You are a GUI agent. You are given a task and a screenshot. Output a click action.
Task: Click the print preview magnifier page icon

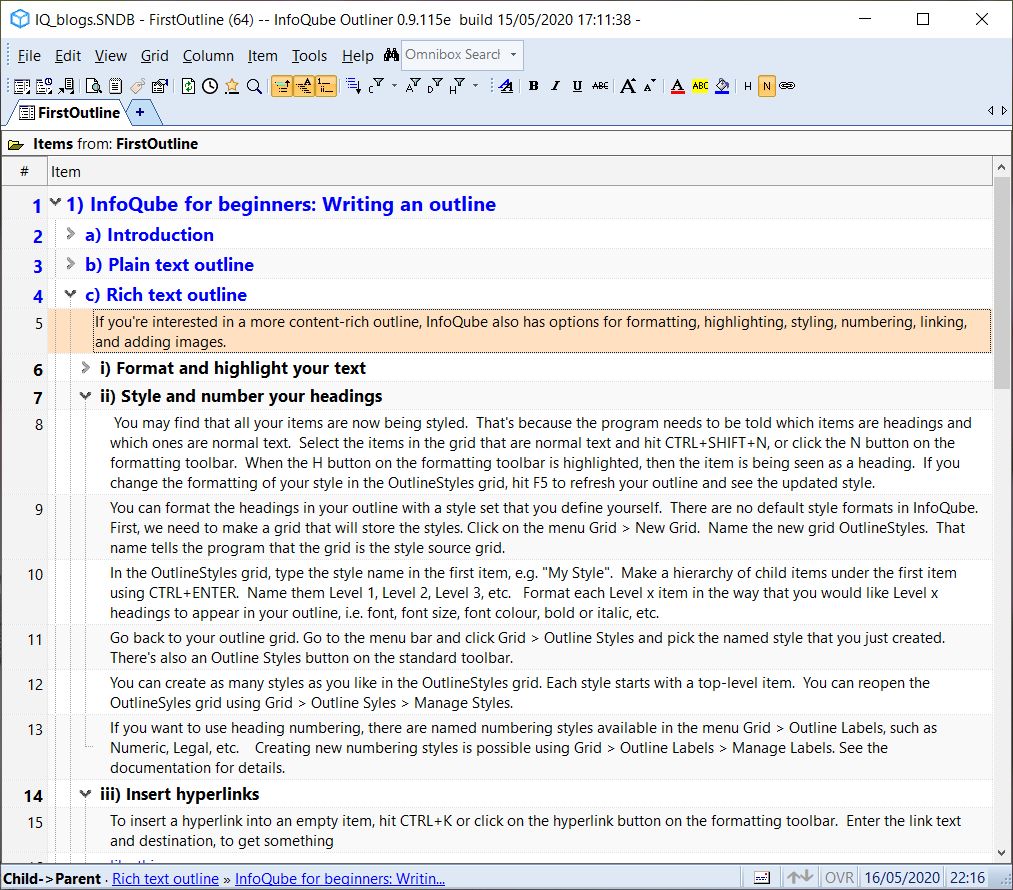pos(94,86)
